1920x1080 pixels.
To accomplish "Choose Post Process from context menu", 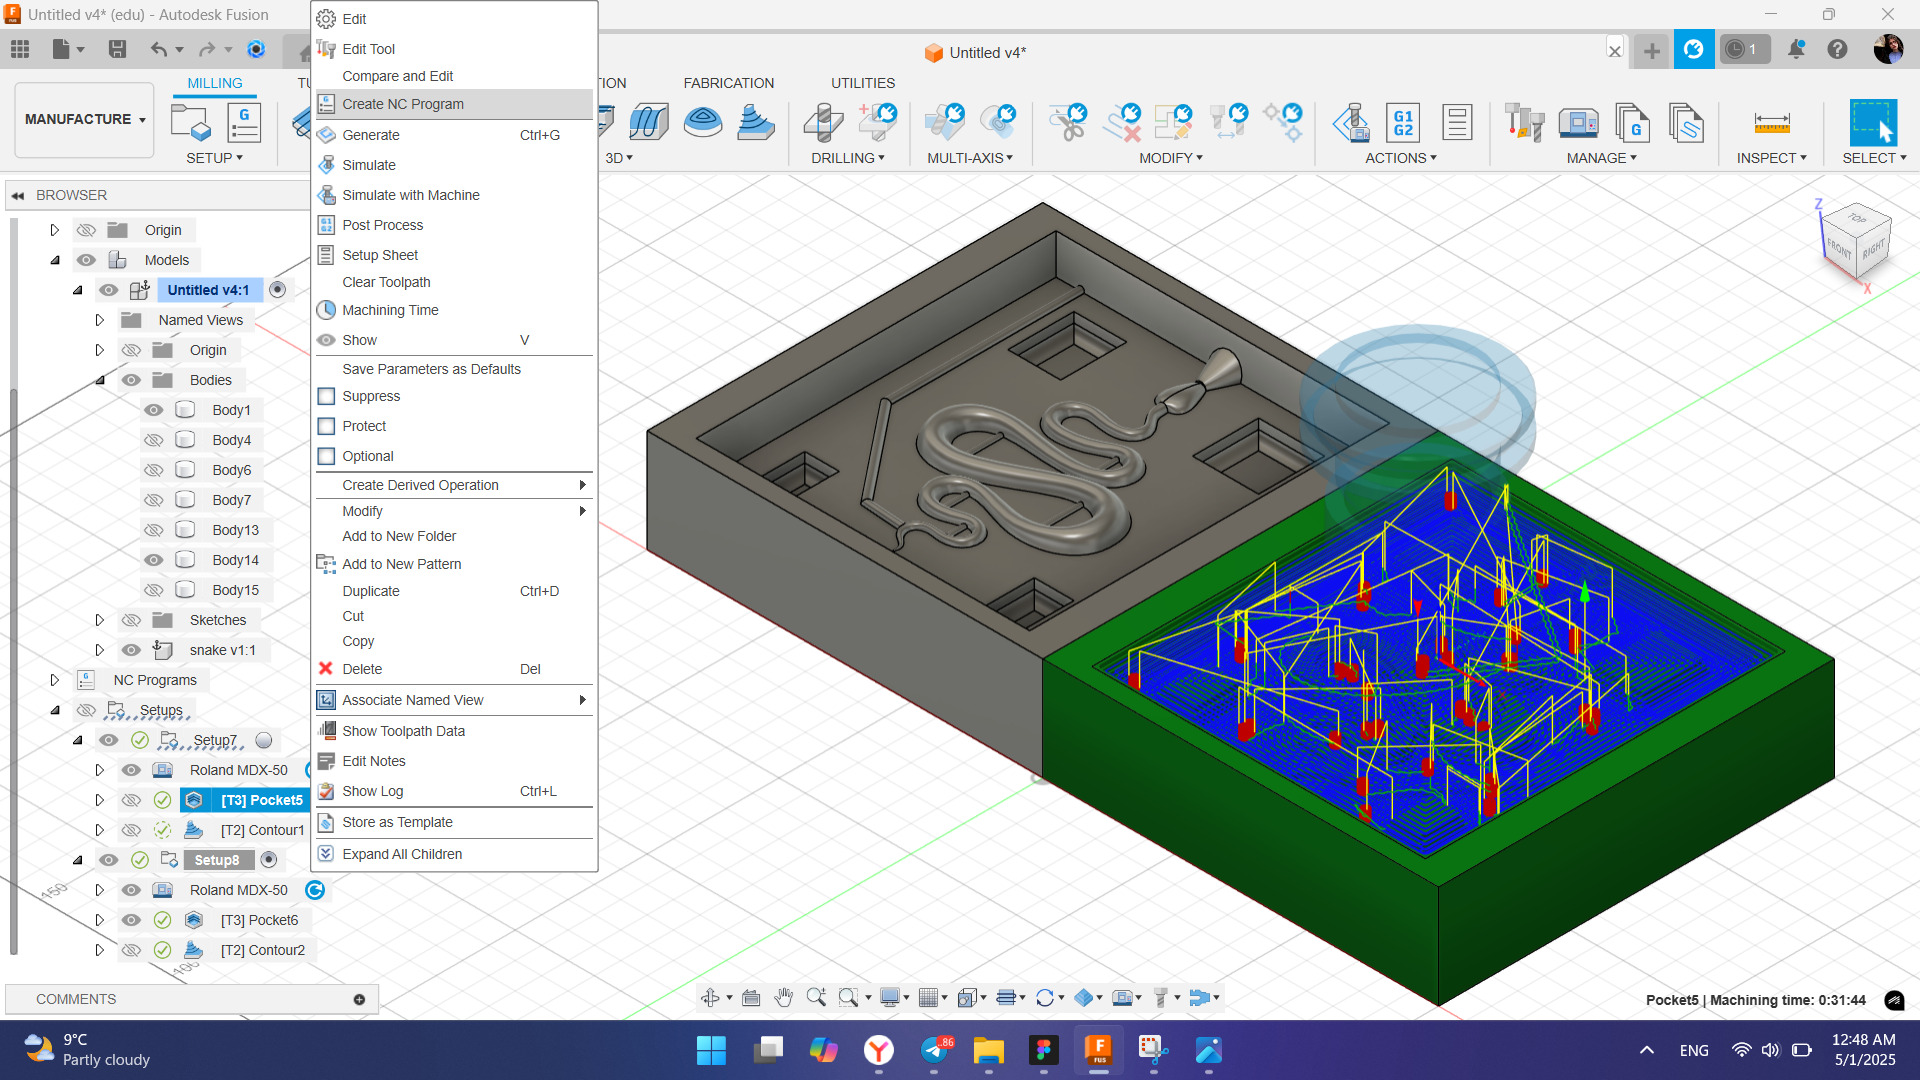I will click(x=454, y=225).
